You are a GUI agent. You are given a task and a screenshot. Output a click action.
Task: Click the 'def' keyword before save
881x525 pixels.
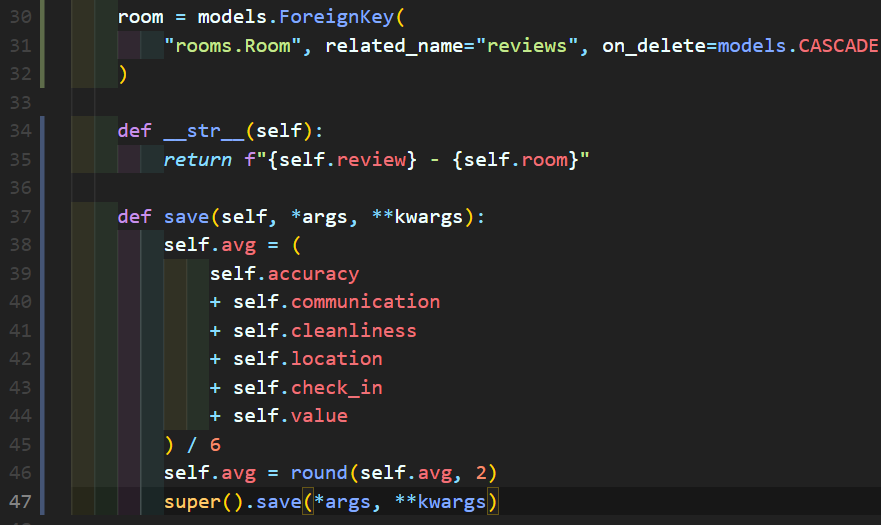135,216
